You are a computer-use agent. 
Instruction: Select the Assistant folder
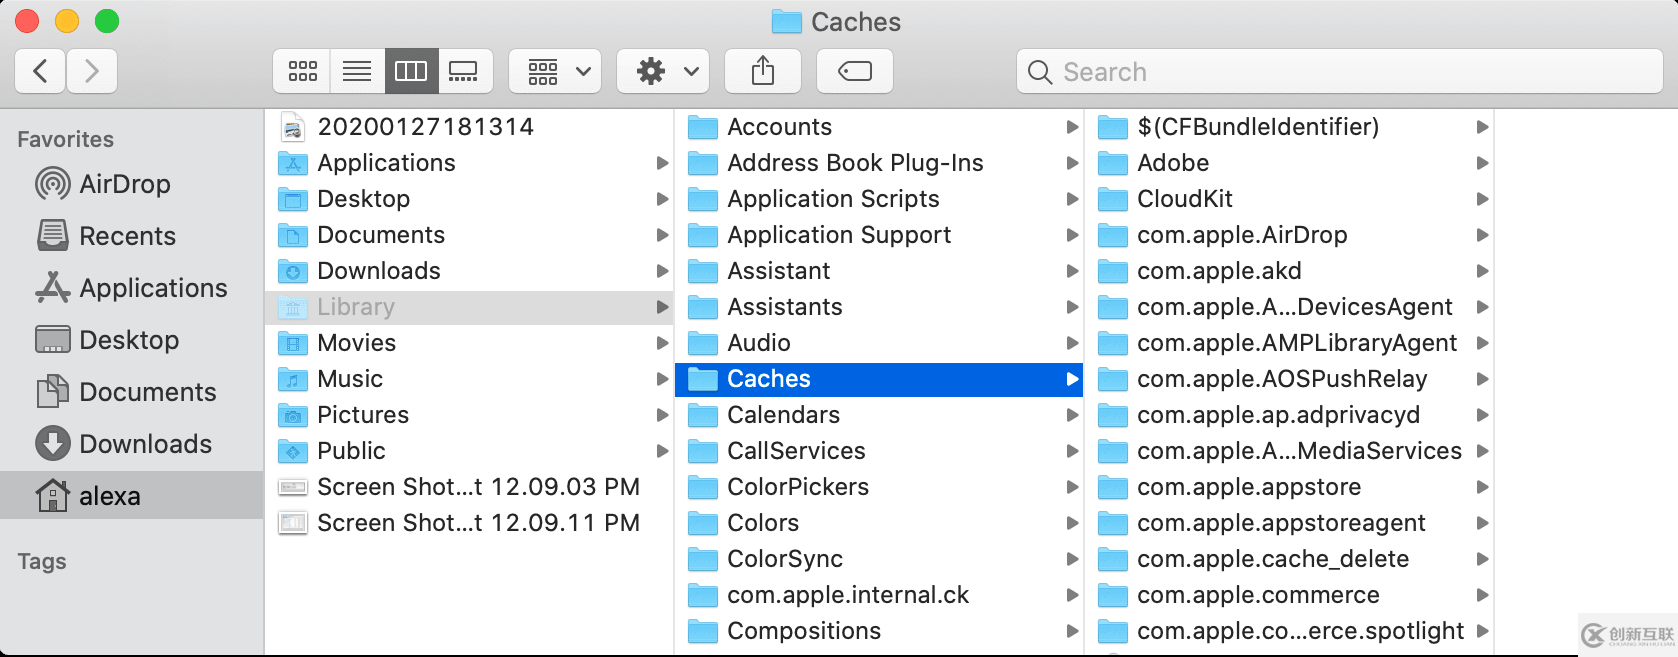(x=880, y=271)
